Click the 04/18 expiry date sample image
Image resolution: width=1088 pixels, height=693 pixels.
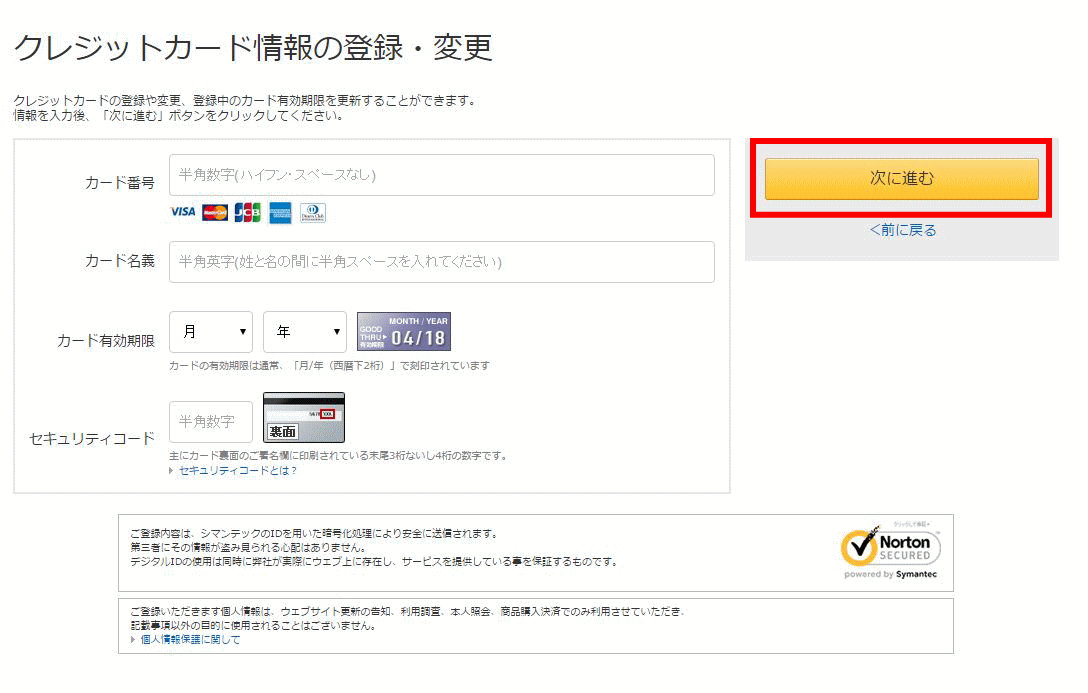point(404,332)
